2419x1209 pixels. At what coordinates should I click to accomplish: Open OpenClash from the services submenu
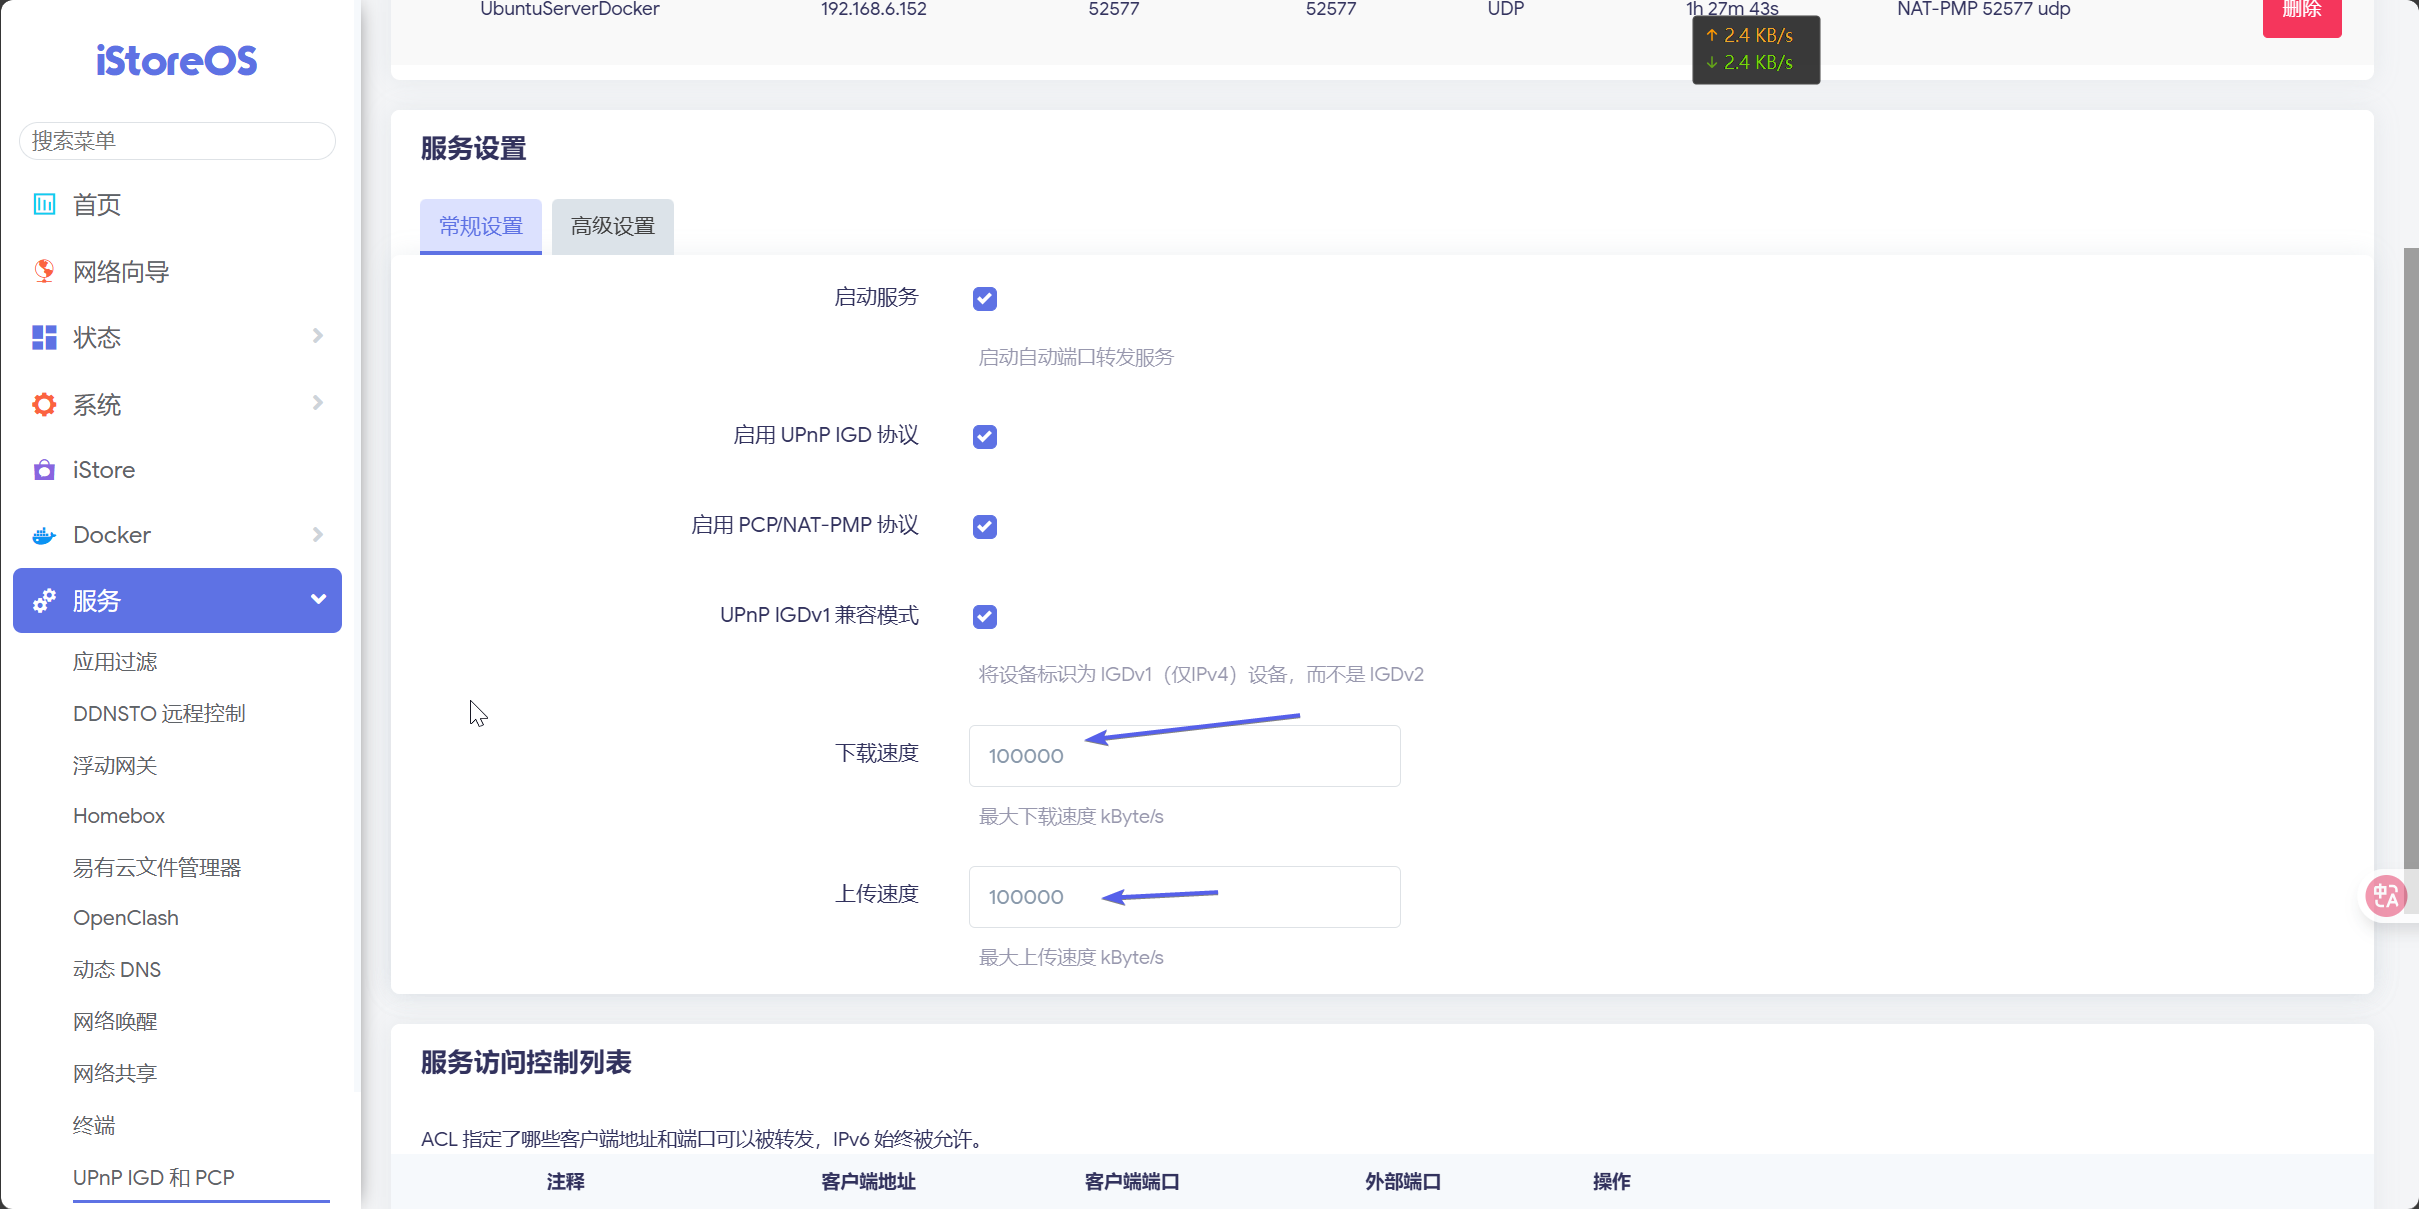pos(126,918)
